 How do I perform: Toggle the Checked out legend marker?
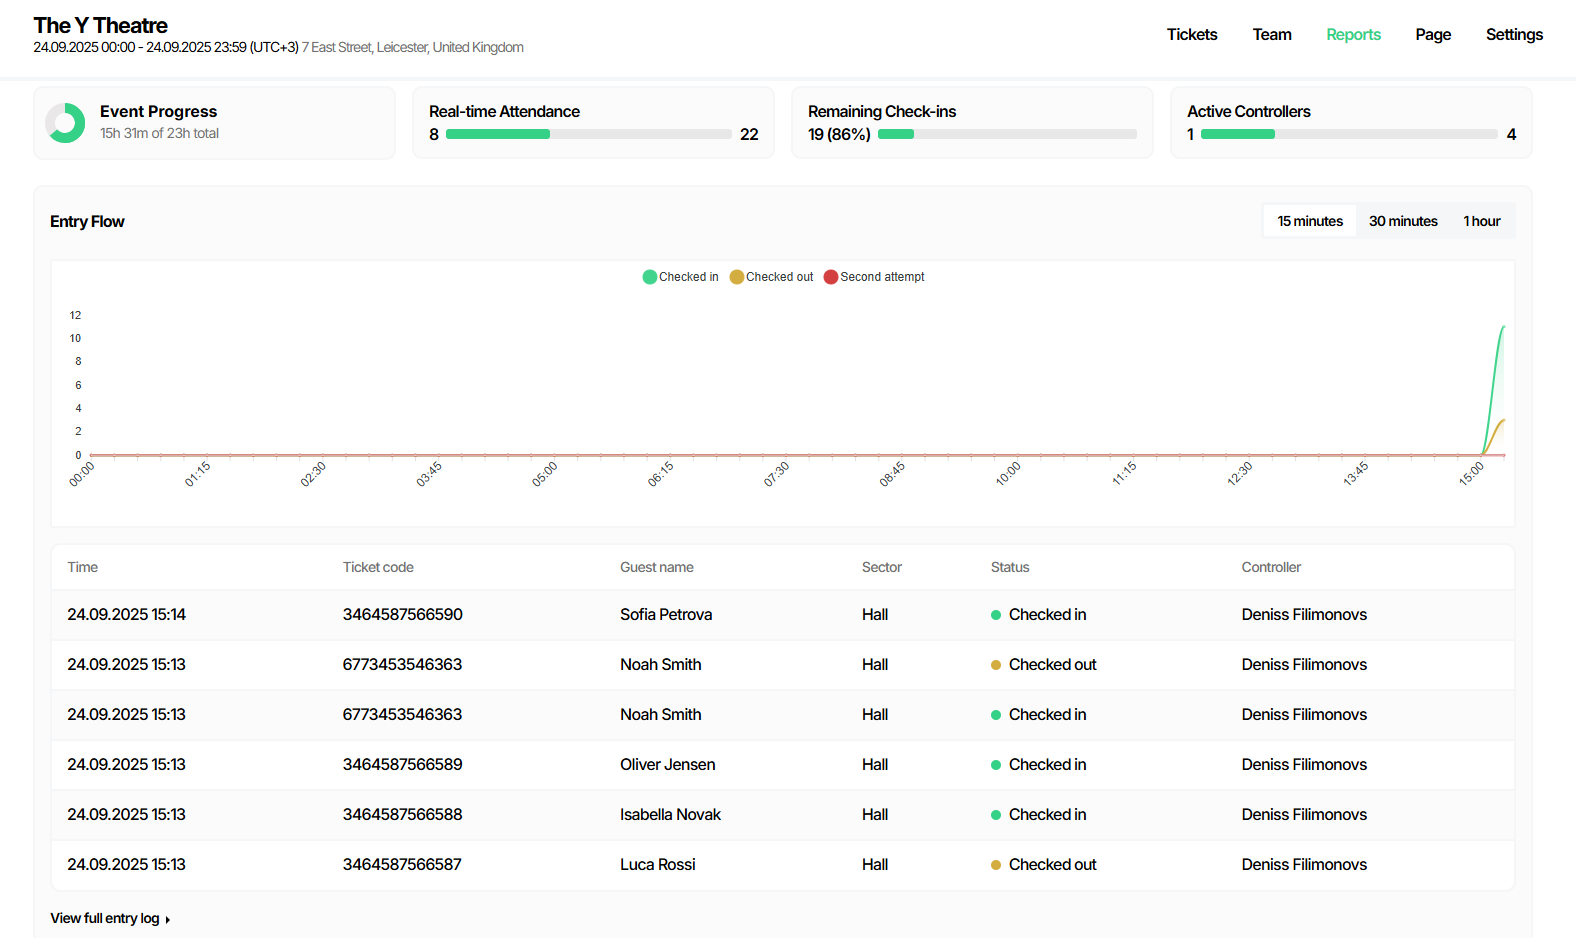coord(737,277)
